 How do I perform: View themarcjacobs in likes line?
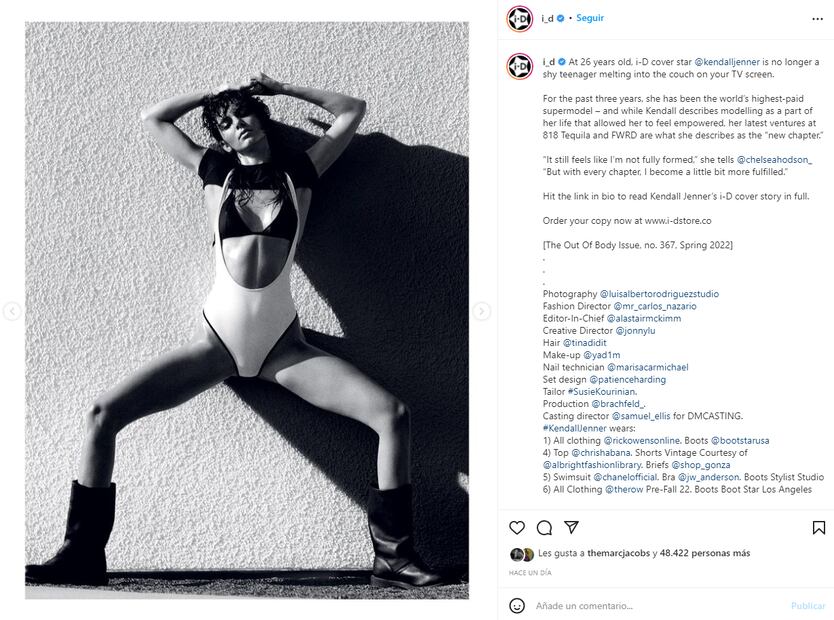point(618,554)
